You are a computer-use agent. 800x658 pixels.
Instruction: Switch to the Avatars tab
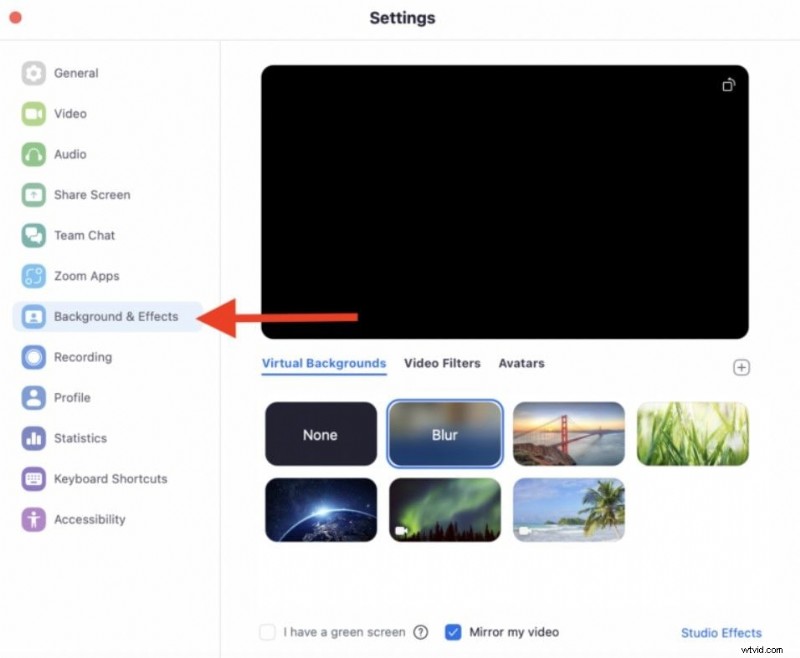pyautogui.click(x=521, y=363)
